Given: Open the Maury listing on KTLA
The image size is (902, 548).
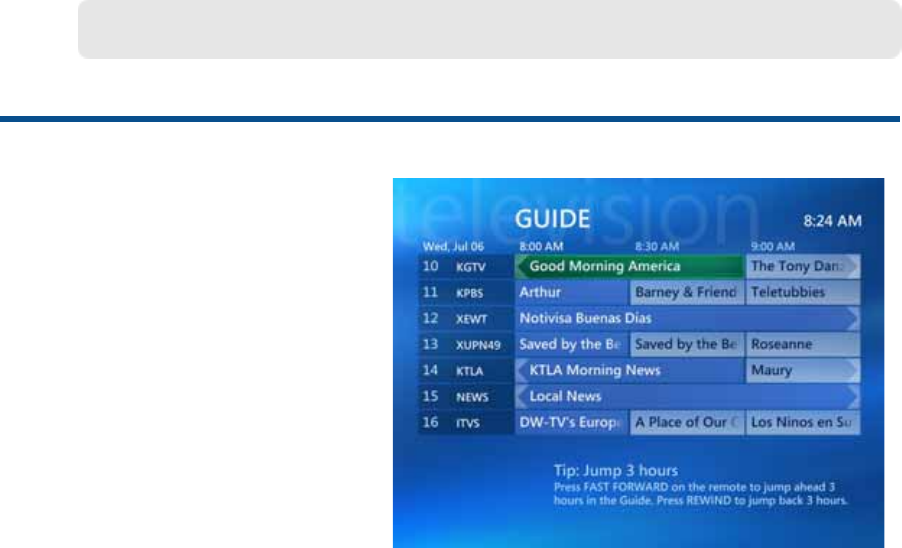Looking at the screenshot, I should (x=803, y=370).
